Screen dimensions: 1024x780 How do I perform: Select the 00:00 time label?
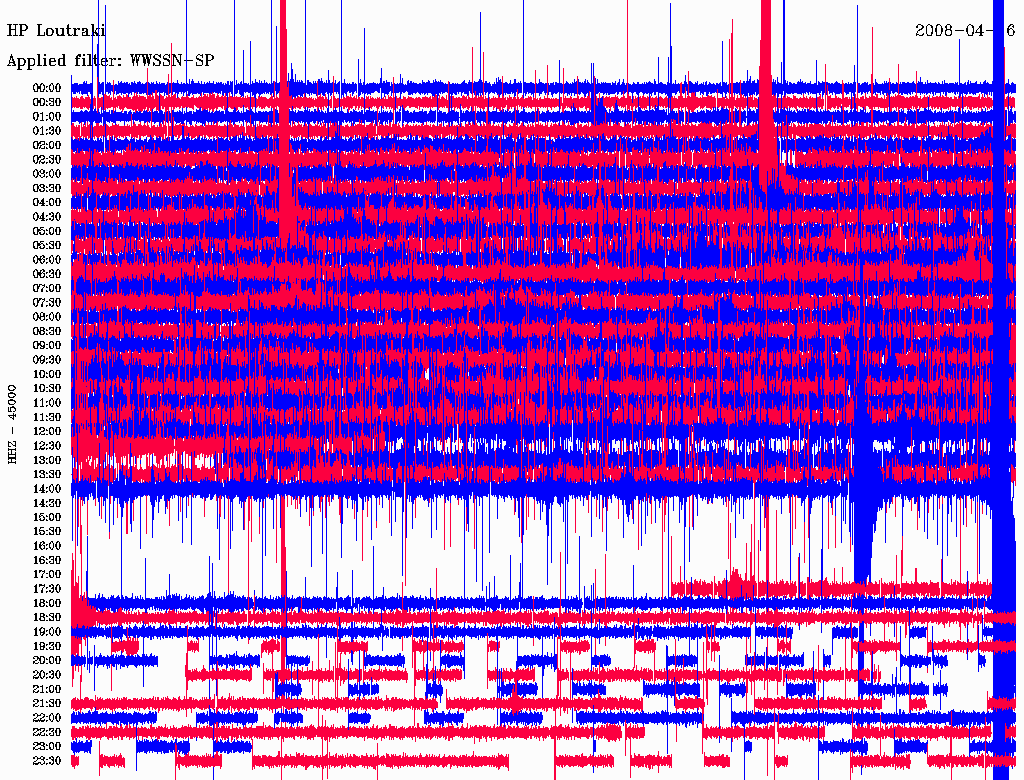[x=47, y=88]
